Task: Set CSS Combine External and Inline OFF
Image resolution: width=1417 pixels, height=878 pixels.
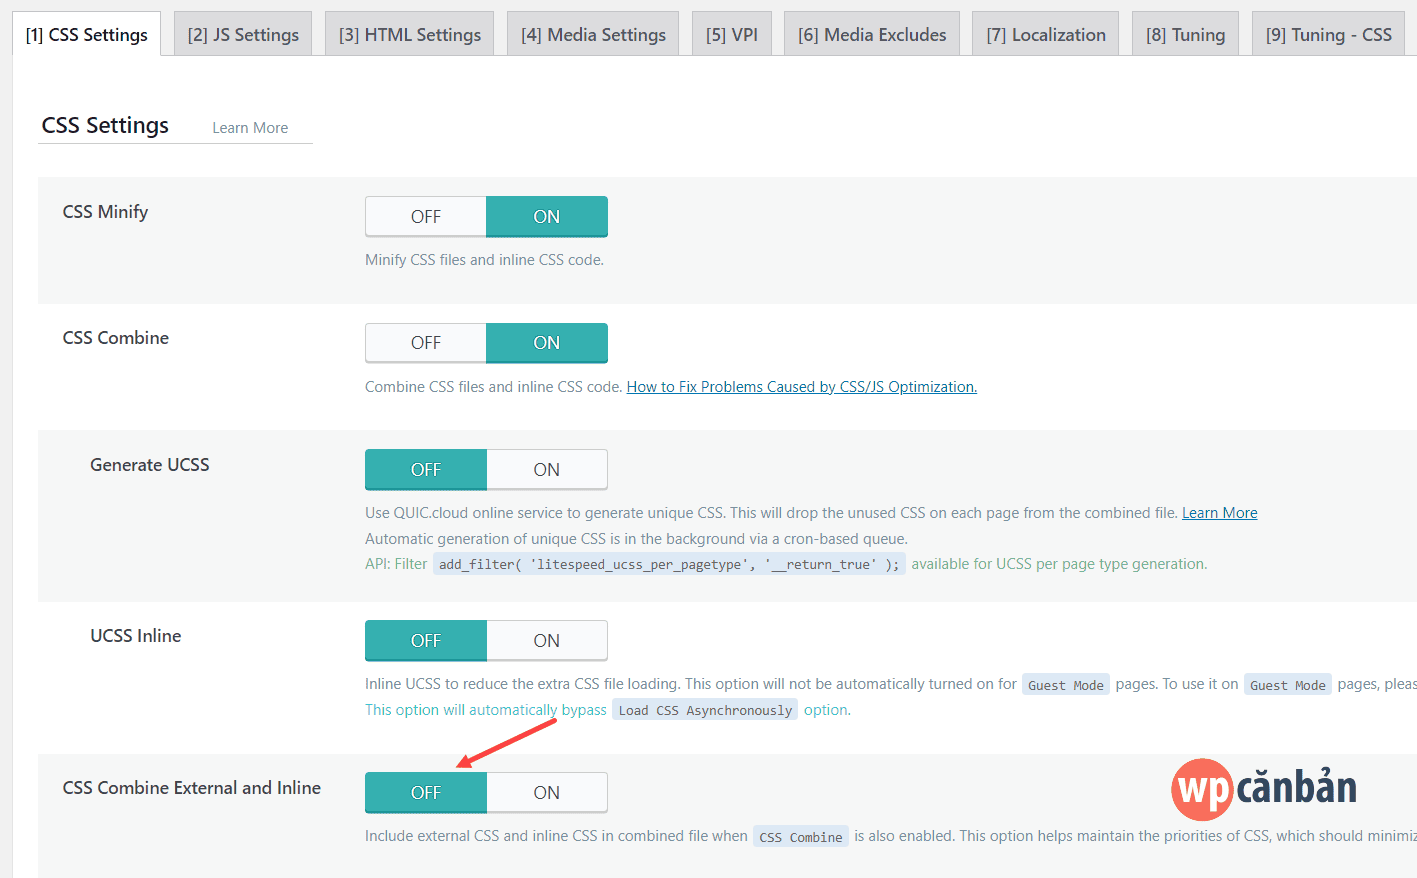Action: click(x=426, y=793)
